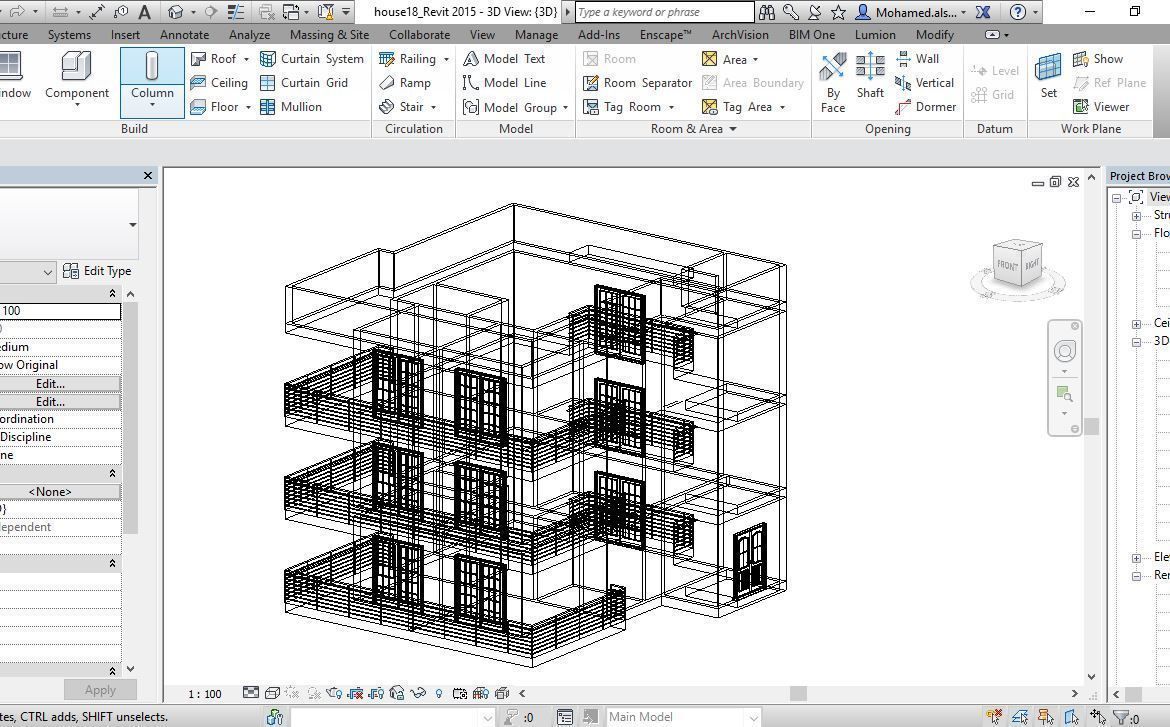This screenshot has width=1170, height=727.
Task: Select the Floor tool
Action: 215,107
